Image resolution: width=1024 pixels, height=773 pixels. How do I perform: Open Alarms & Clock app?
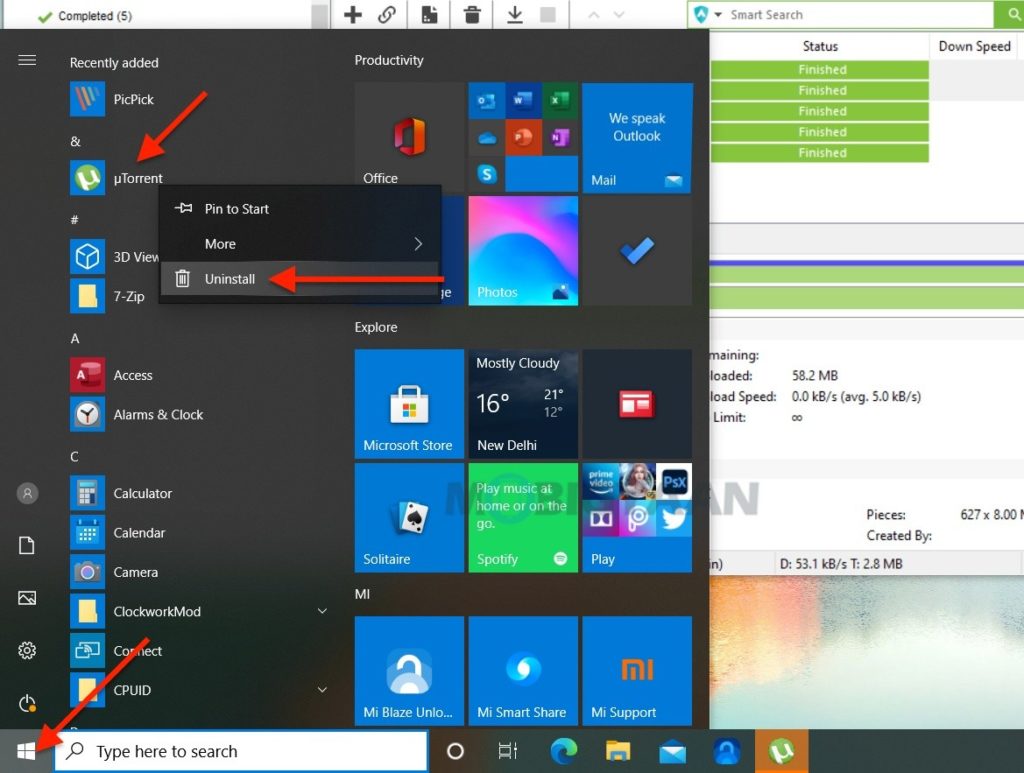click(x=137, y=415)
